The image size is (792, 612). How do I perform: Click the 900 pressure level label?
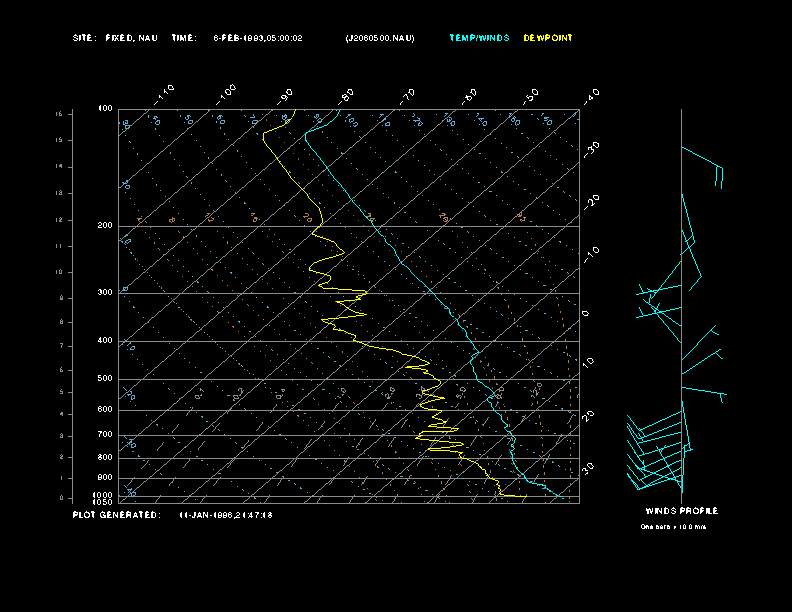[x=105, y=478]
